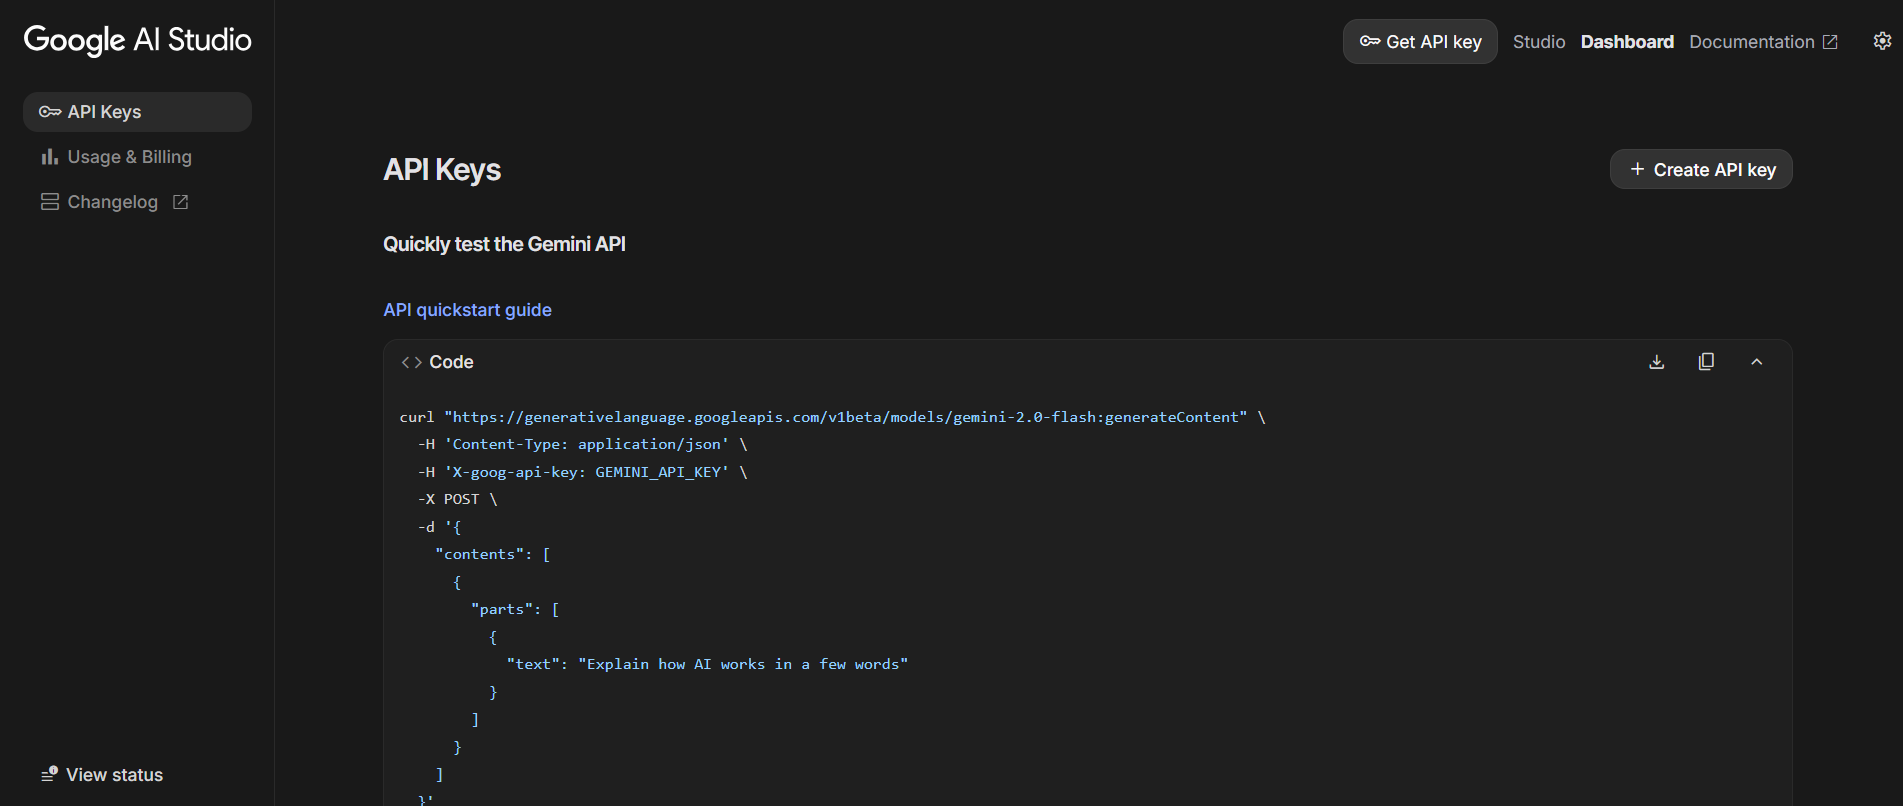
Task: Click View status at the bottom
Action: coord(102,775)
